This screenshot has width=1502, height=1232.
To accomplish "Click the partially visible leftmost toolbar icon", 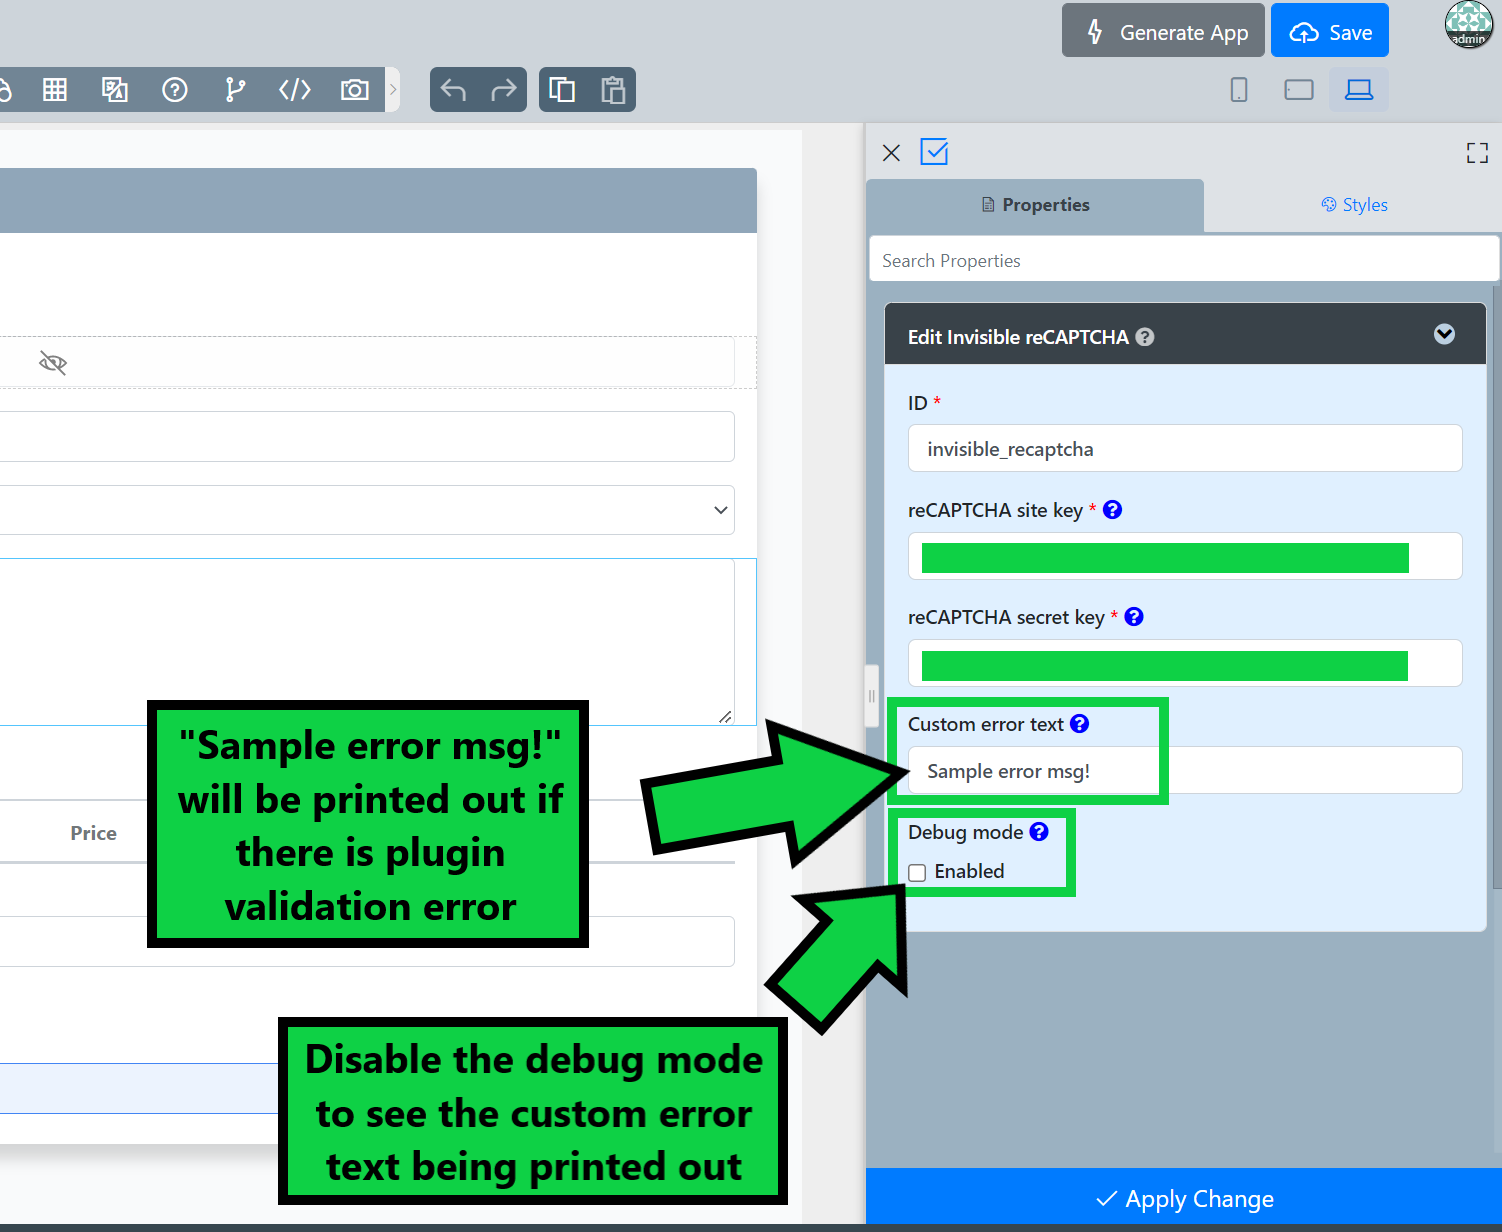I will [x=4, y=90].
